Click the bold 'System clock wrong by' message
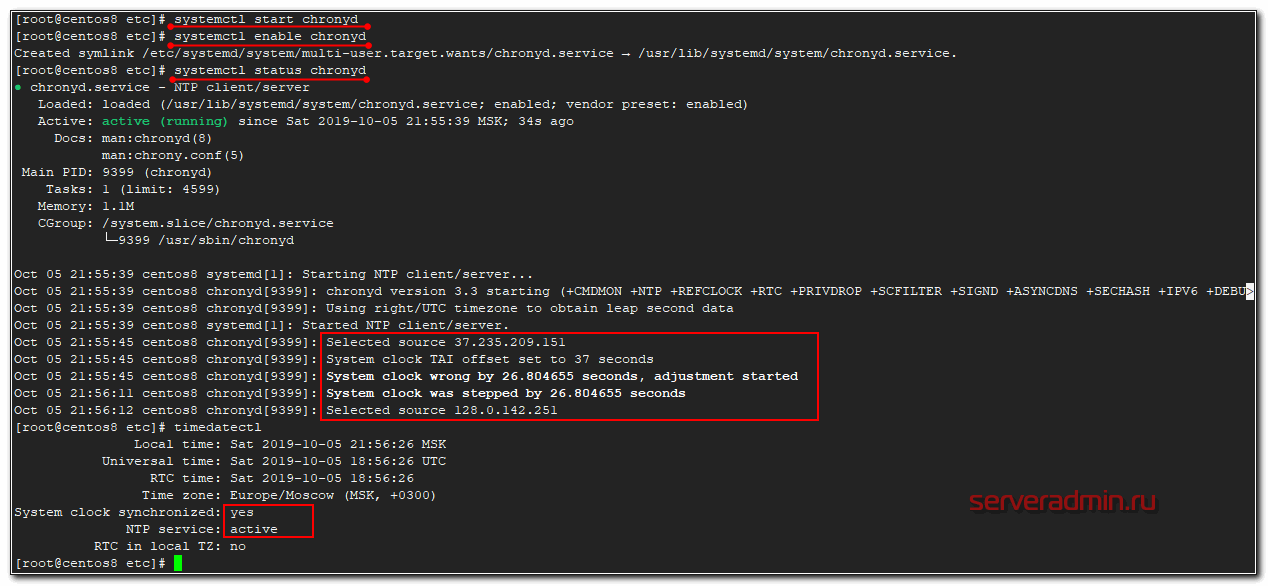This screenshot has width=1268, height=586. coord(561,376)
